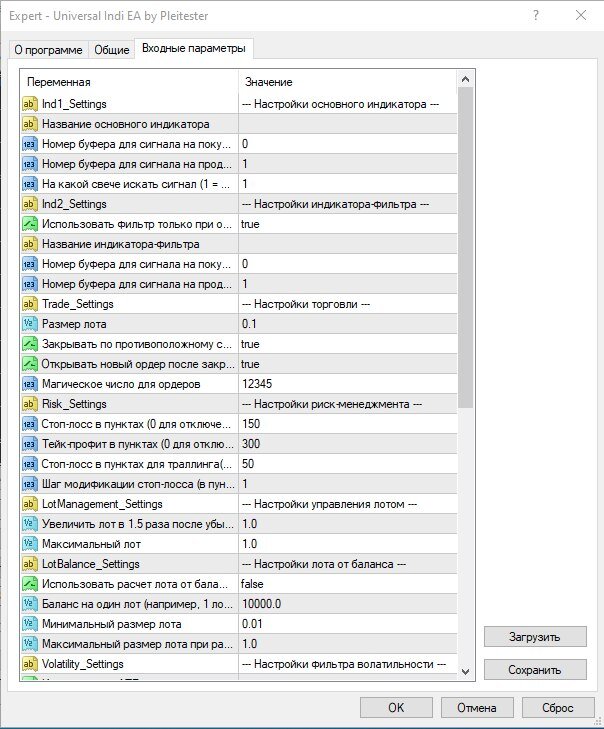Click the text '--- Настройки риск-менеджмента ---'
Image resolution: width=604 pixels, height=729 pixels.
[x=332, y=404]
